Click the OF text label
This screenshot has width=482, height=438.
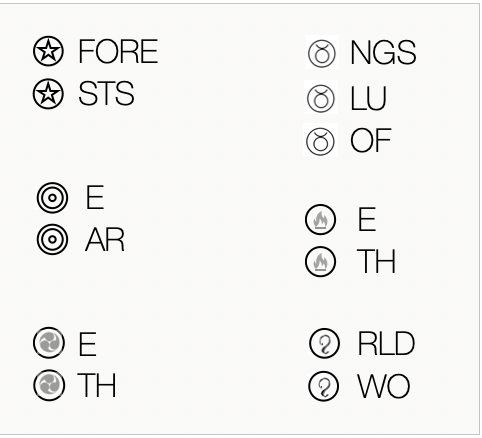370,140
